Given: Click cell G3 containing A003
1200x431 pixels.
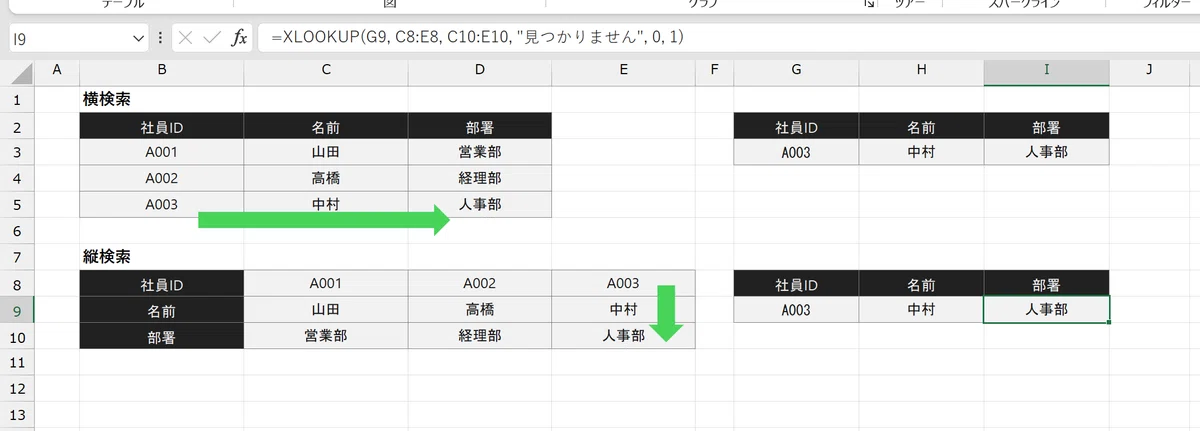Looking at the screenshot, I should [796, 152].
